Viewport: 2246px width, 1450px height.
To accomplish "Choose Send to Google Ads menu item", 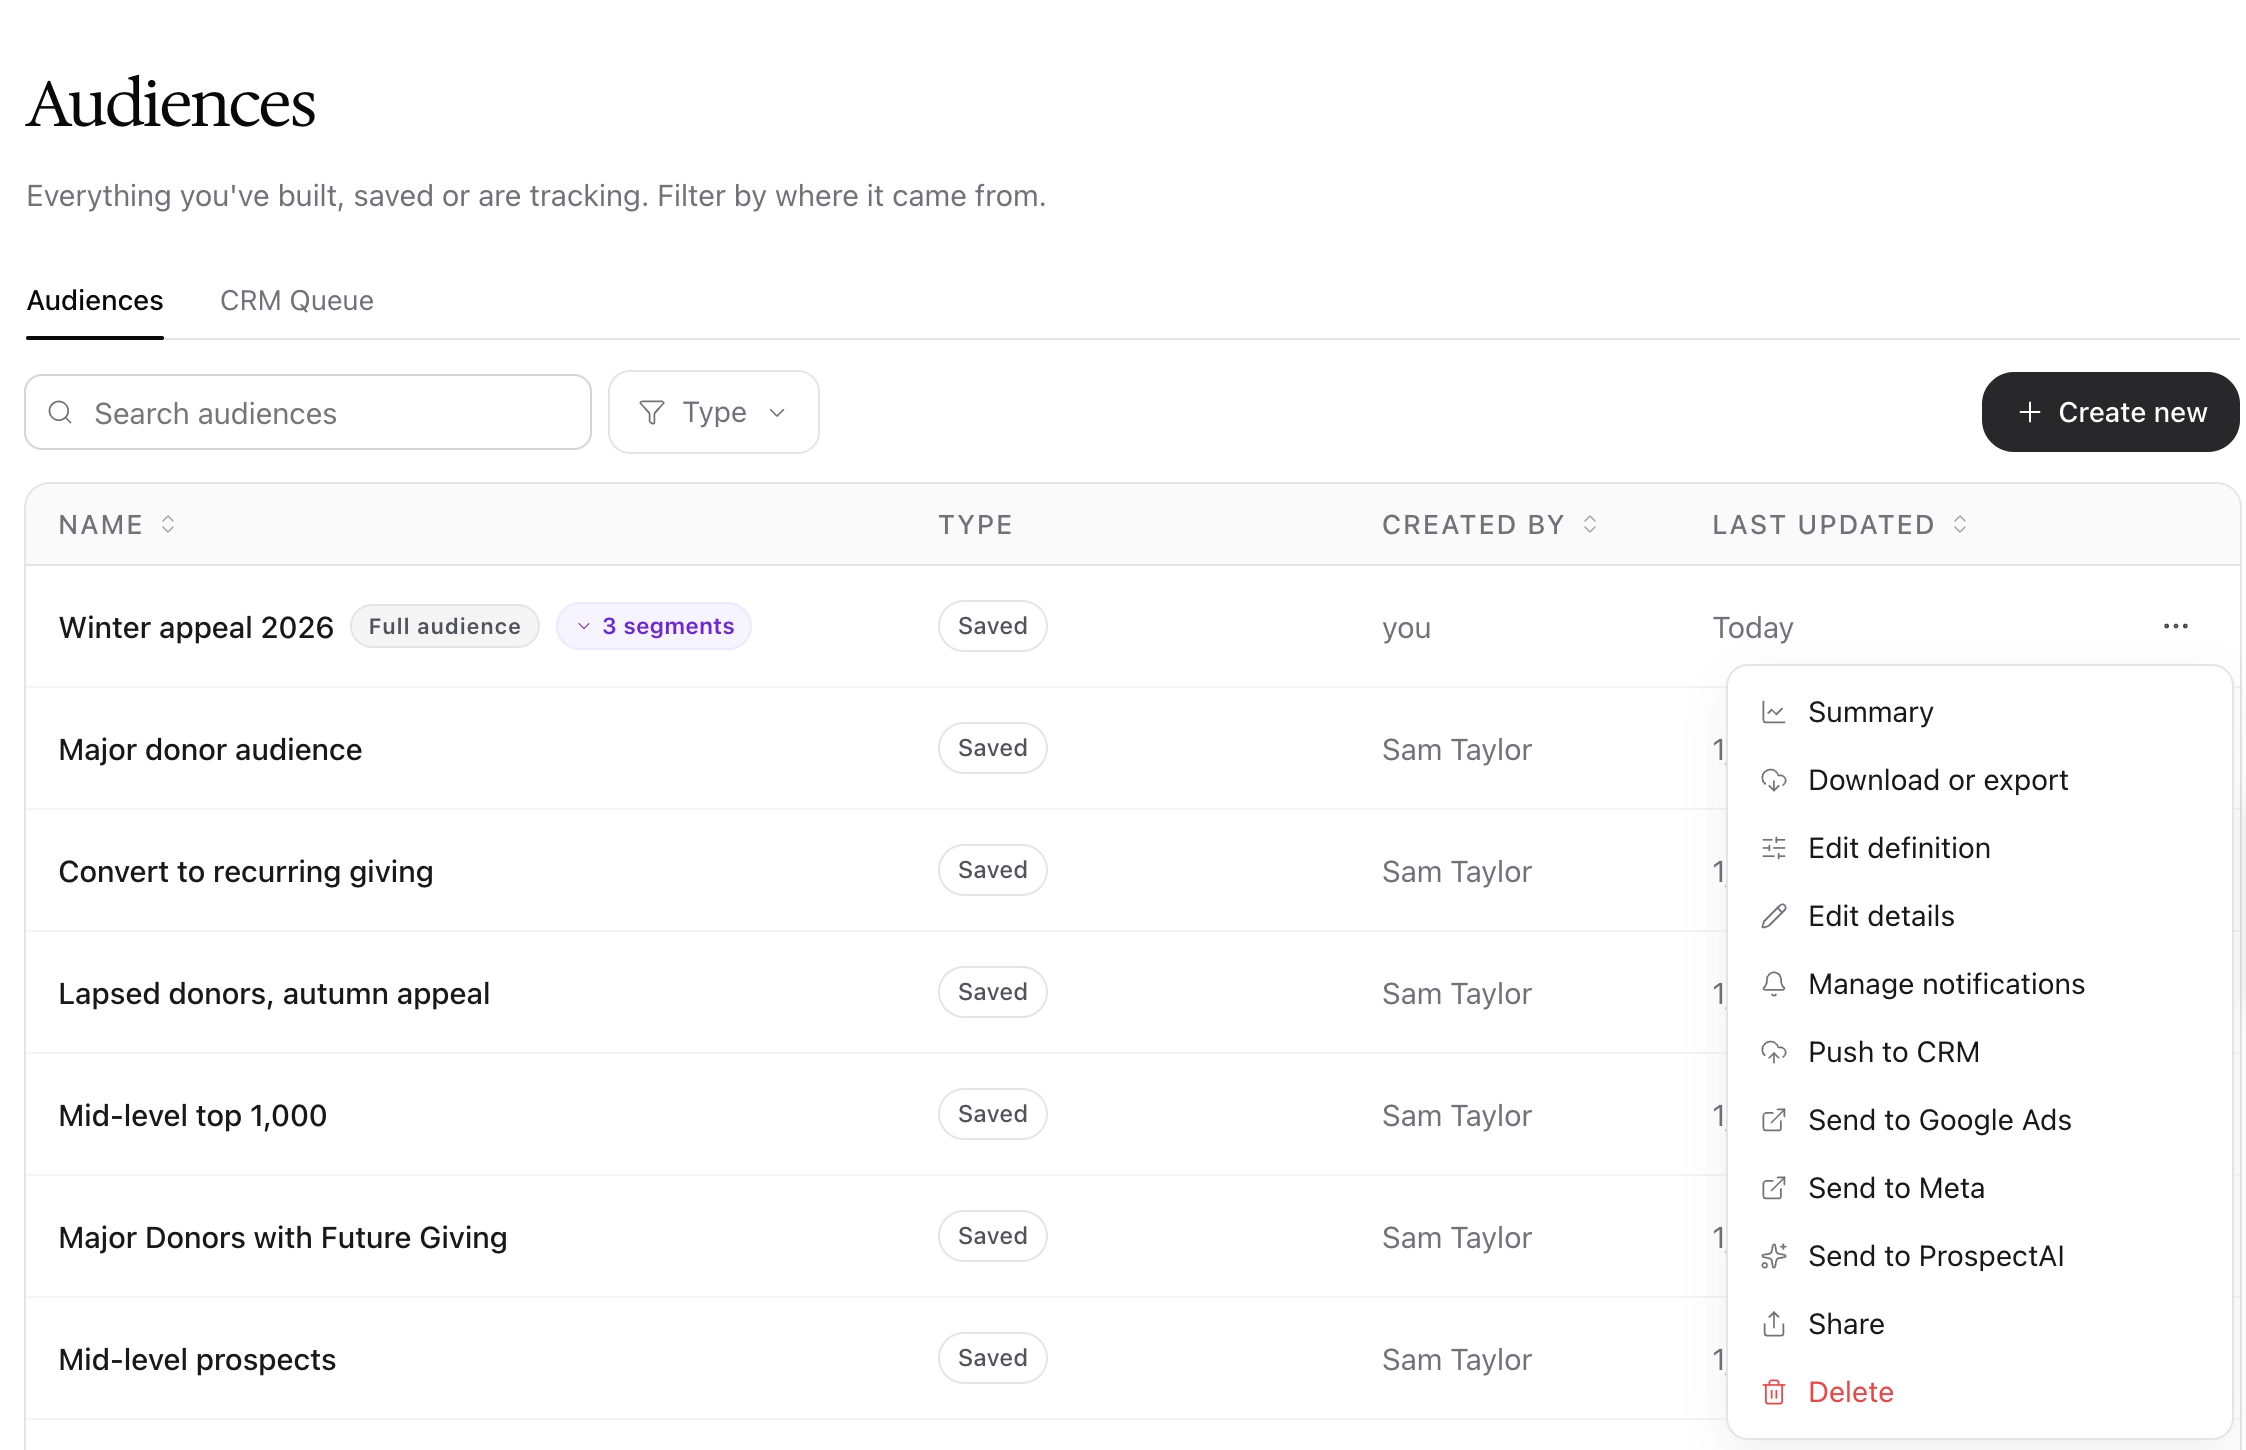I will (x=1980, y=1120).
